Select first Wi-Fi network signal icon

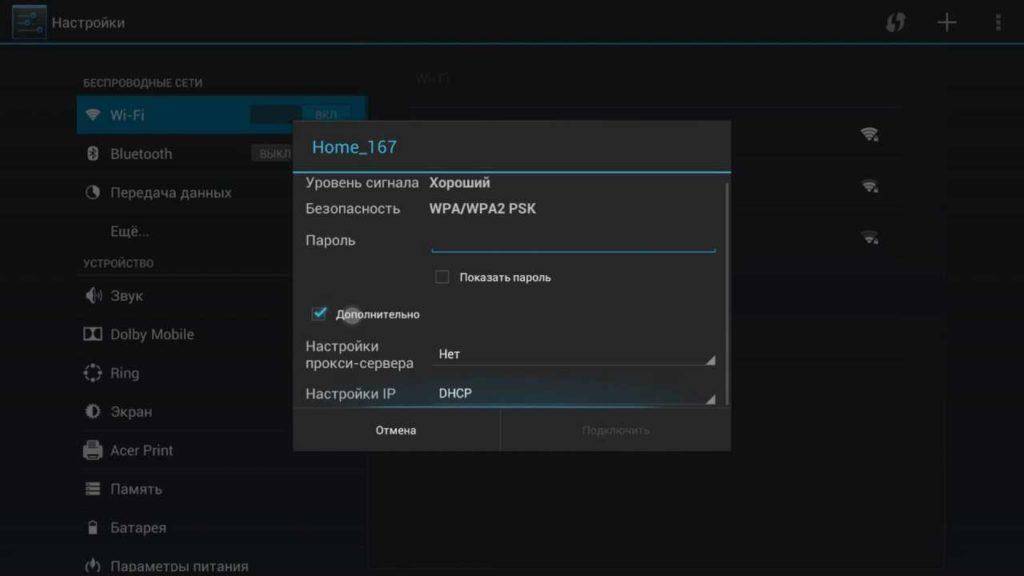pyautogui.click(x=869, y=134)
